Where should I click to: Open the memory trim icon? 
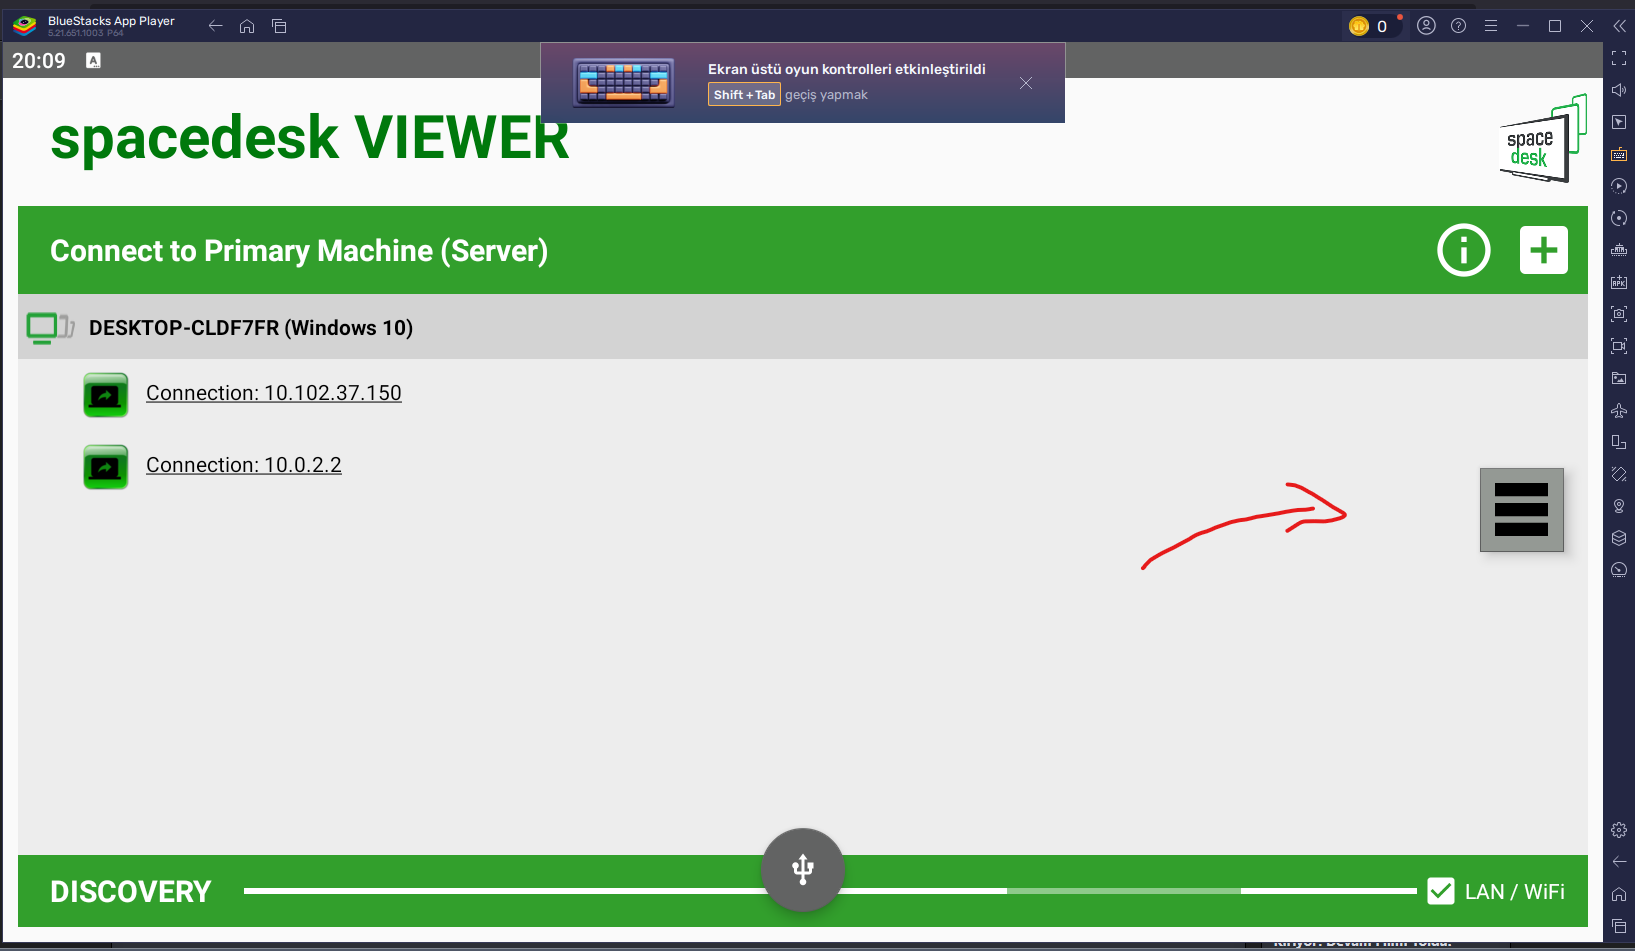(x=1619, y=250)
